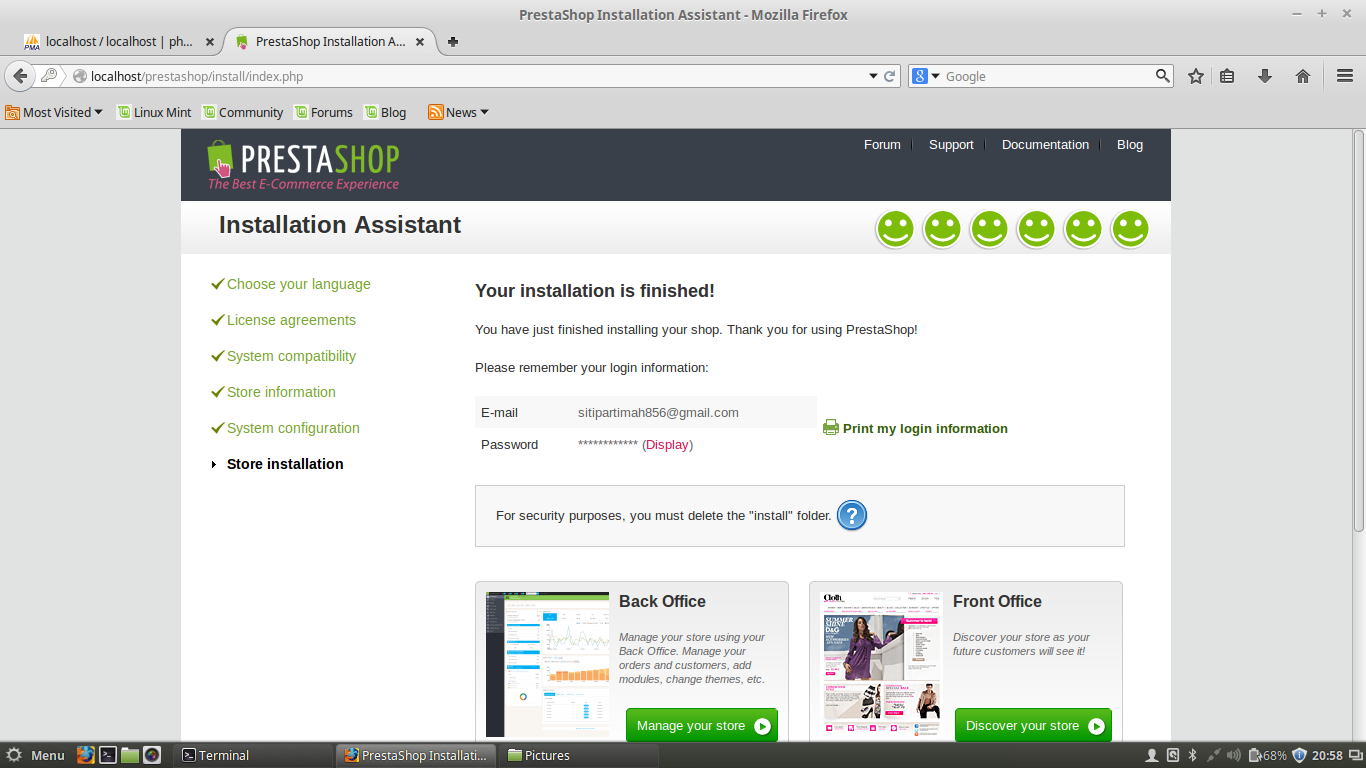Switch to the Pictures window in taskbar
This screenshot has height=768, width=1366.
580,755
